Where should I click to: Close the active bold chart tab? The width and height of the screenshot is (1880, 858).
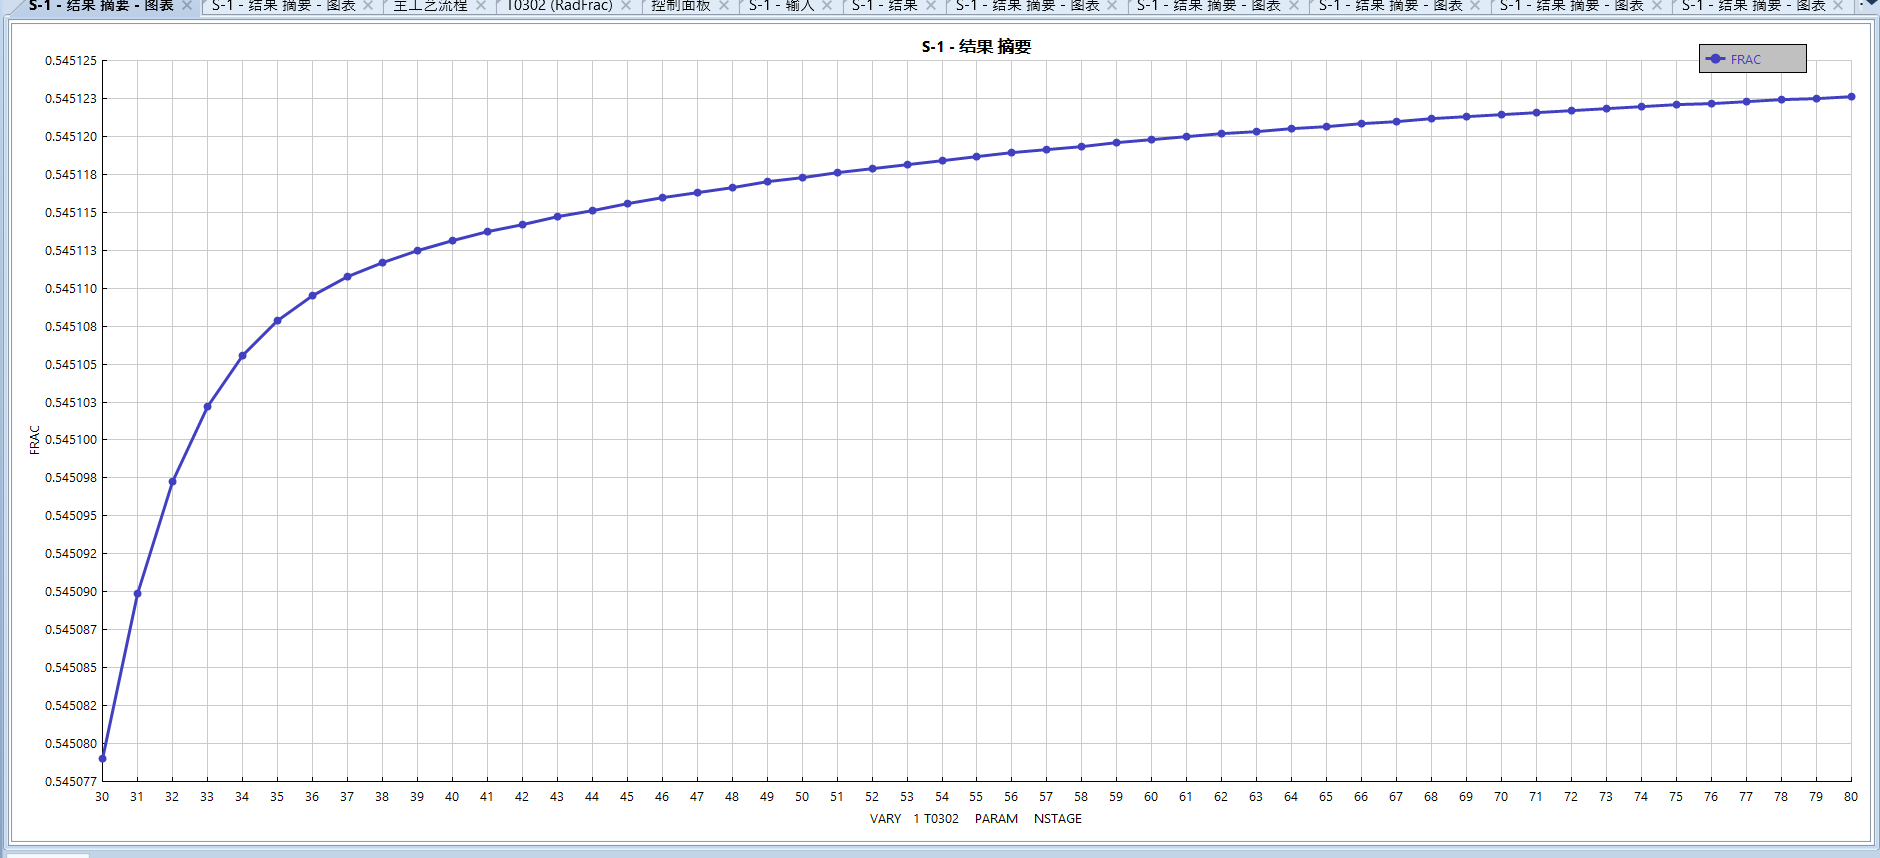click(x=187, y=5)
